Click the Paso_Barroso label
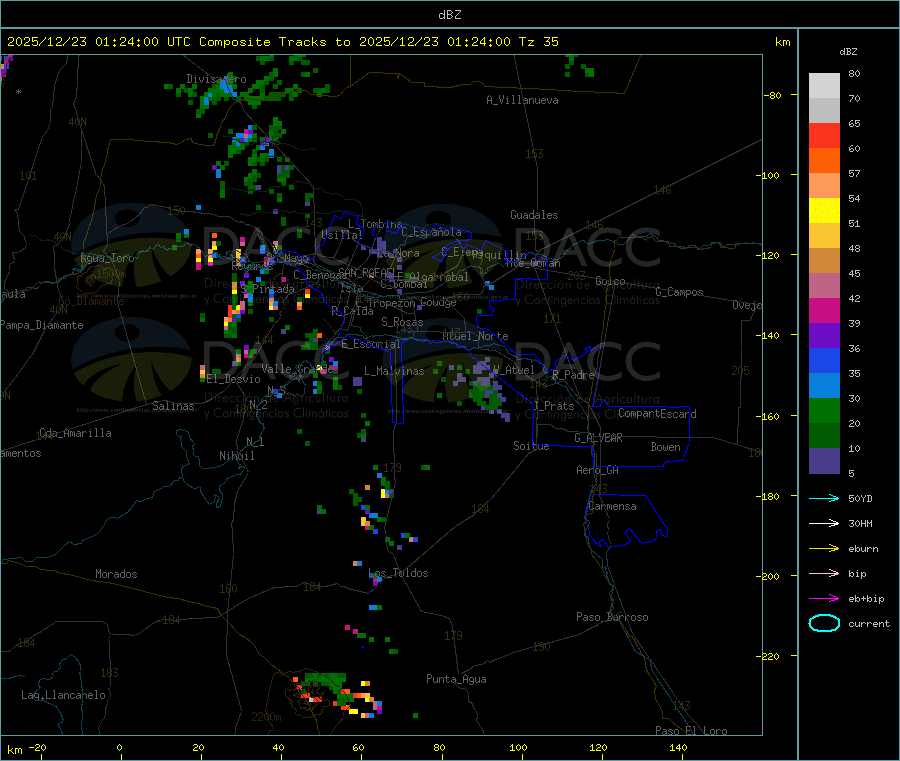This screenshot has height=761, width=900. coord(612,617)
